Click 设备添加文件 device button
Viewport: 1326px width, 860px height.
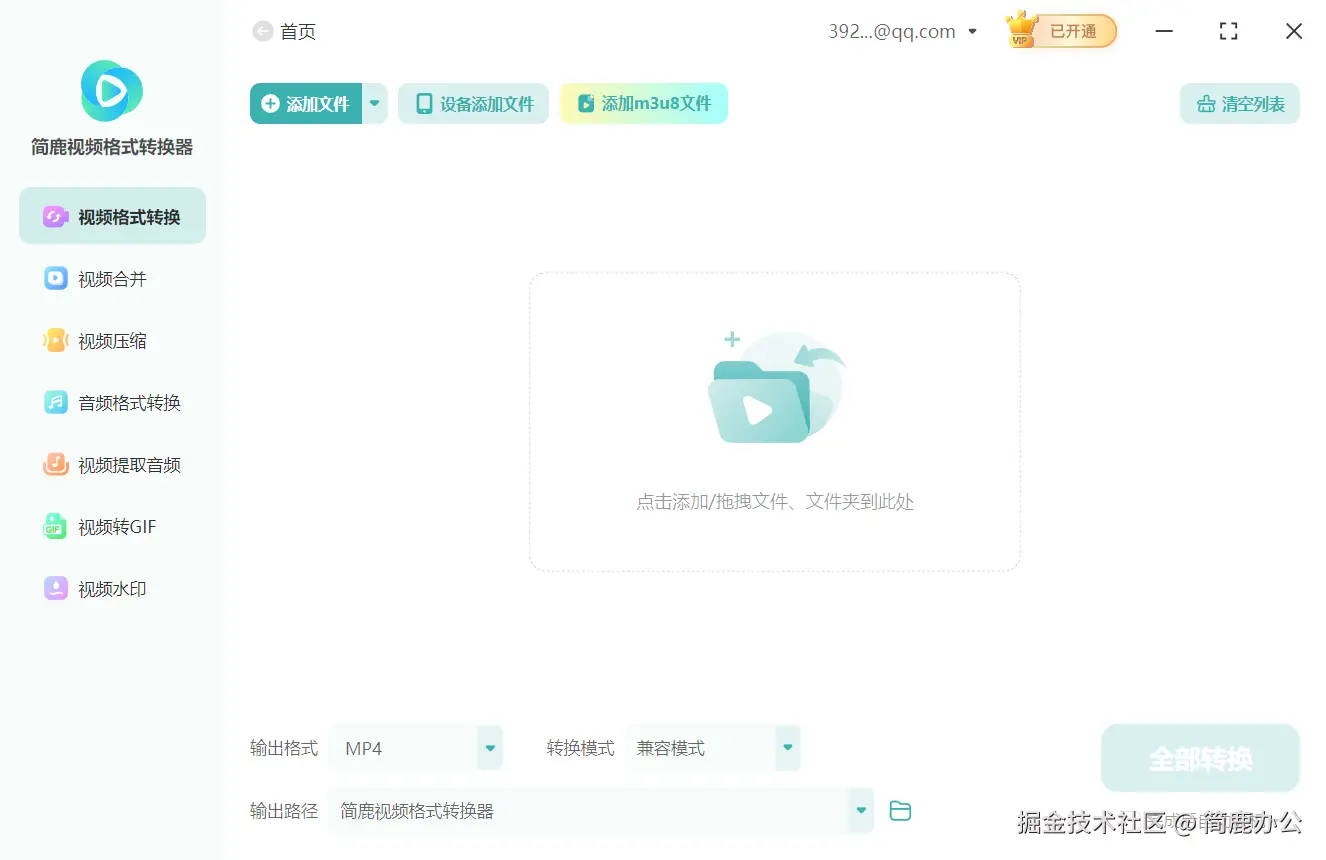click(x=473, y=103)
